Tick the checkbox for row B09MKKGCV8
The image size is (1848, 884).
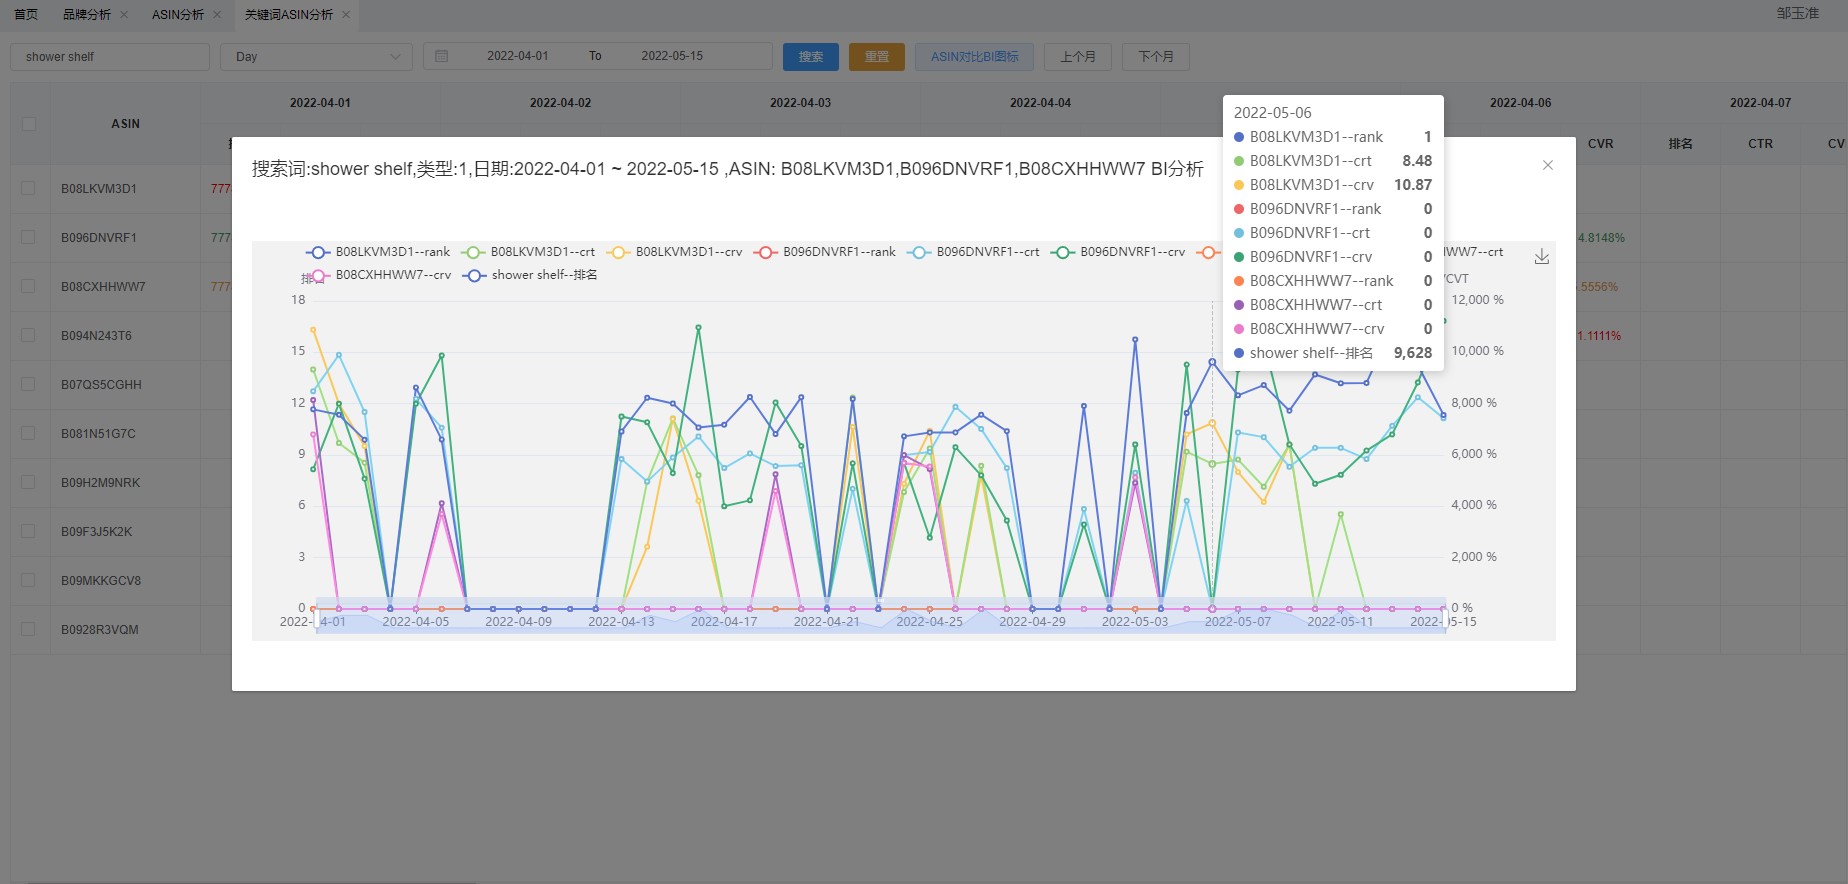pos(28,580)
